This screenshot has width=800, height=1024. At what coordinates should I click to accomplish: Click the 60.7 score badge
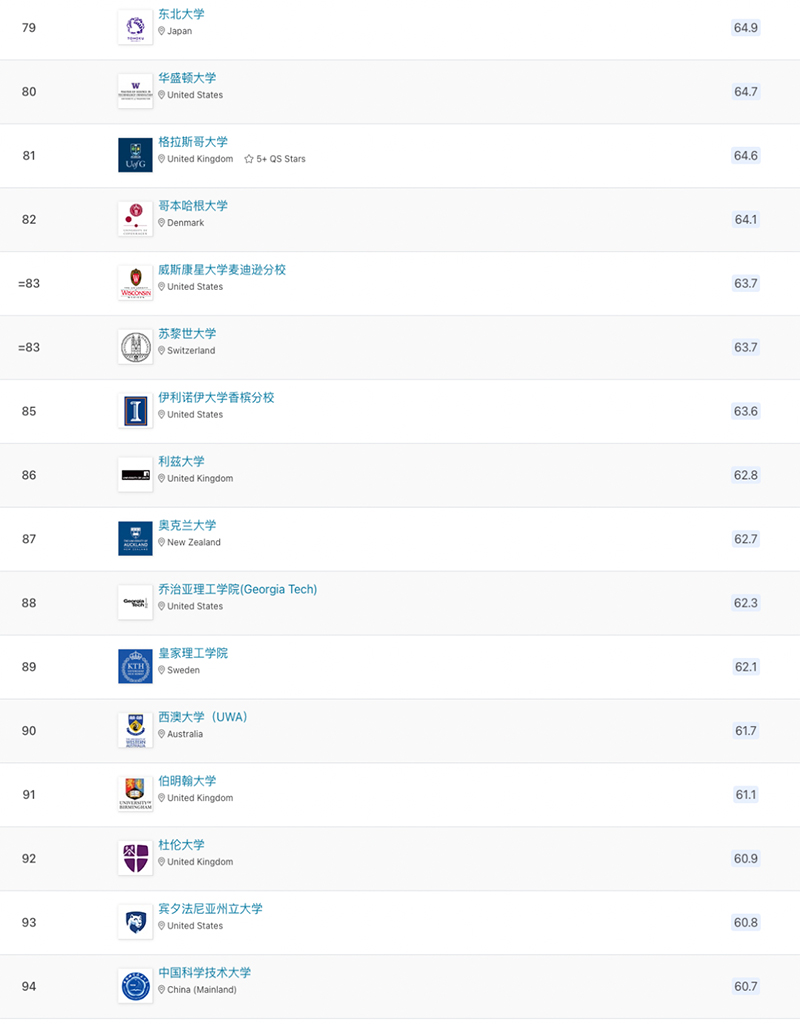click(746, 987)
